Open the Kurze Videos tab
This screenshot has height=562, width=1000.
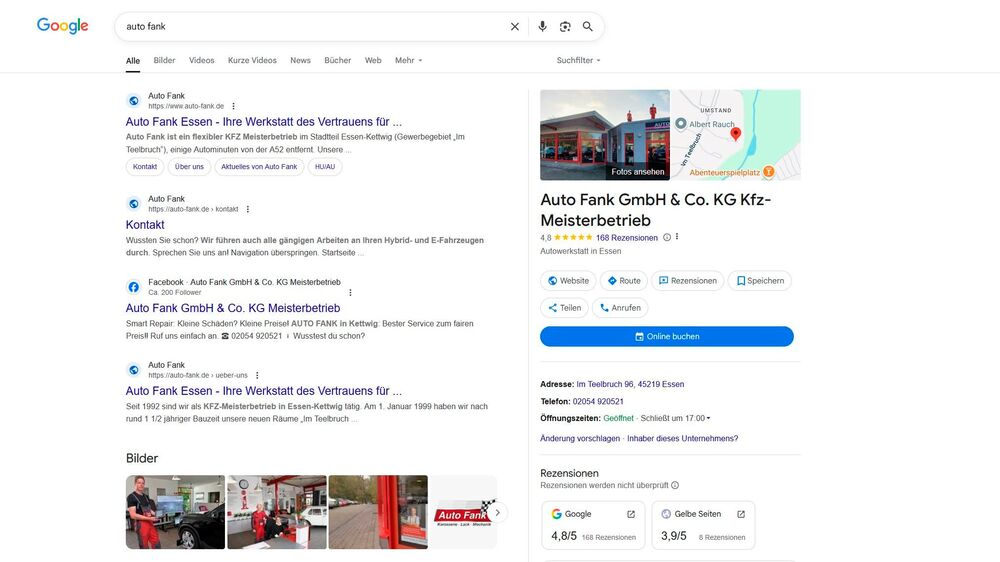pos(252,61)
